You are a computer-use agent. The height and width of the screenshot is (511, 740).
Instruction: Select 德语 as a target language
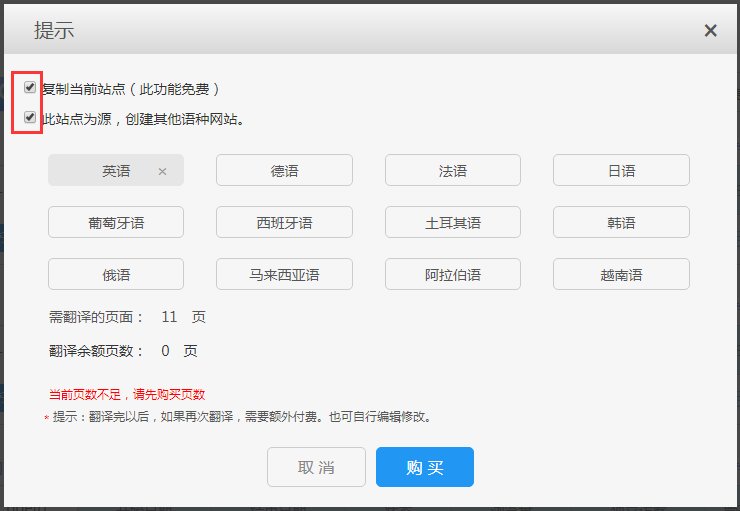[x=284, y=171]
